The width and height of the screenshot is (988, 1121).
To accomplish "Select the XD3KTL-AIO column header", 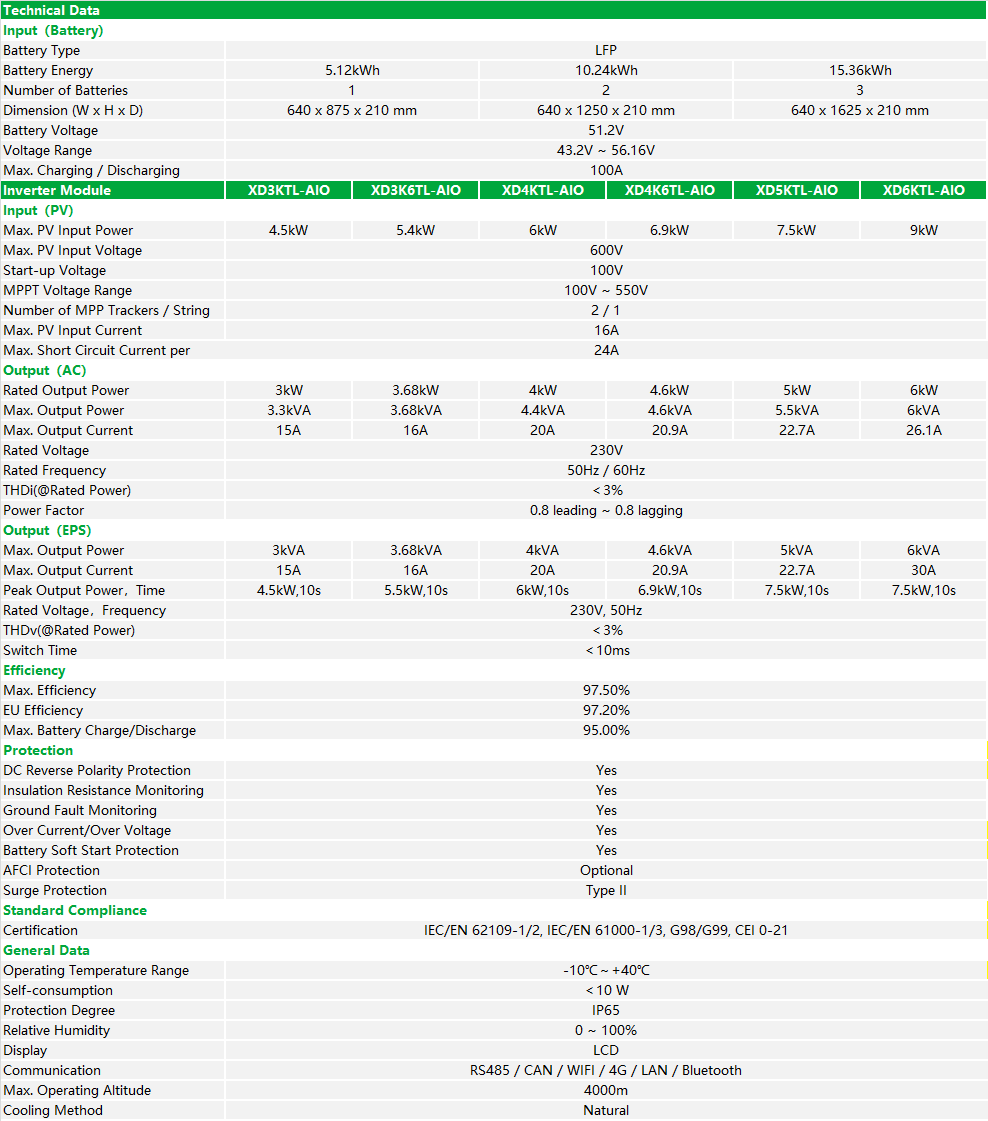I will click(x=289, y=190).
